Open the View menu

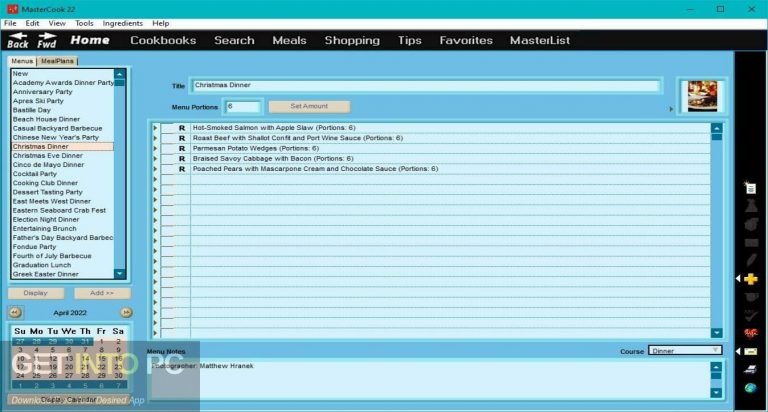tap(57, 23)
